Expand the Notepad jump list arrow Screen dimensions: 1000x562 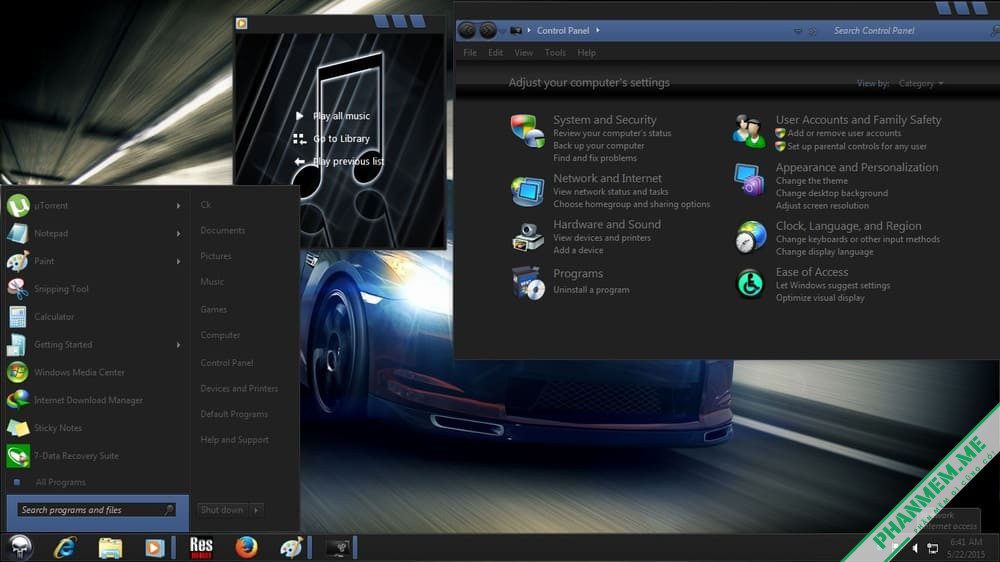click(179, 233)
